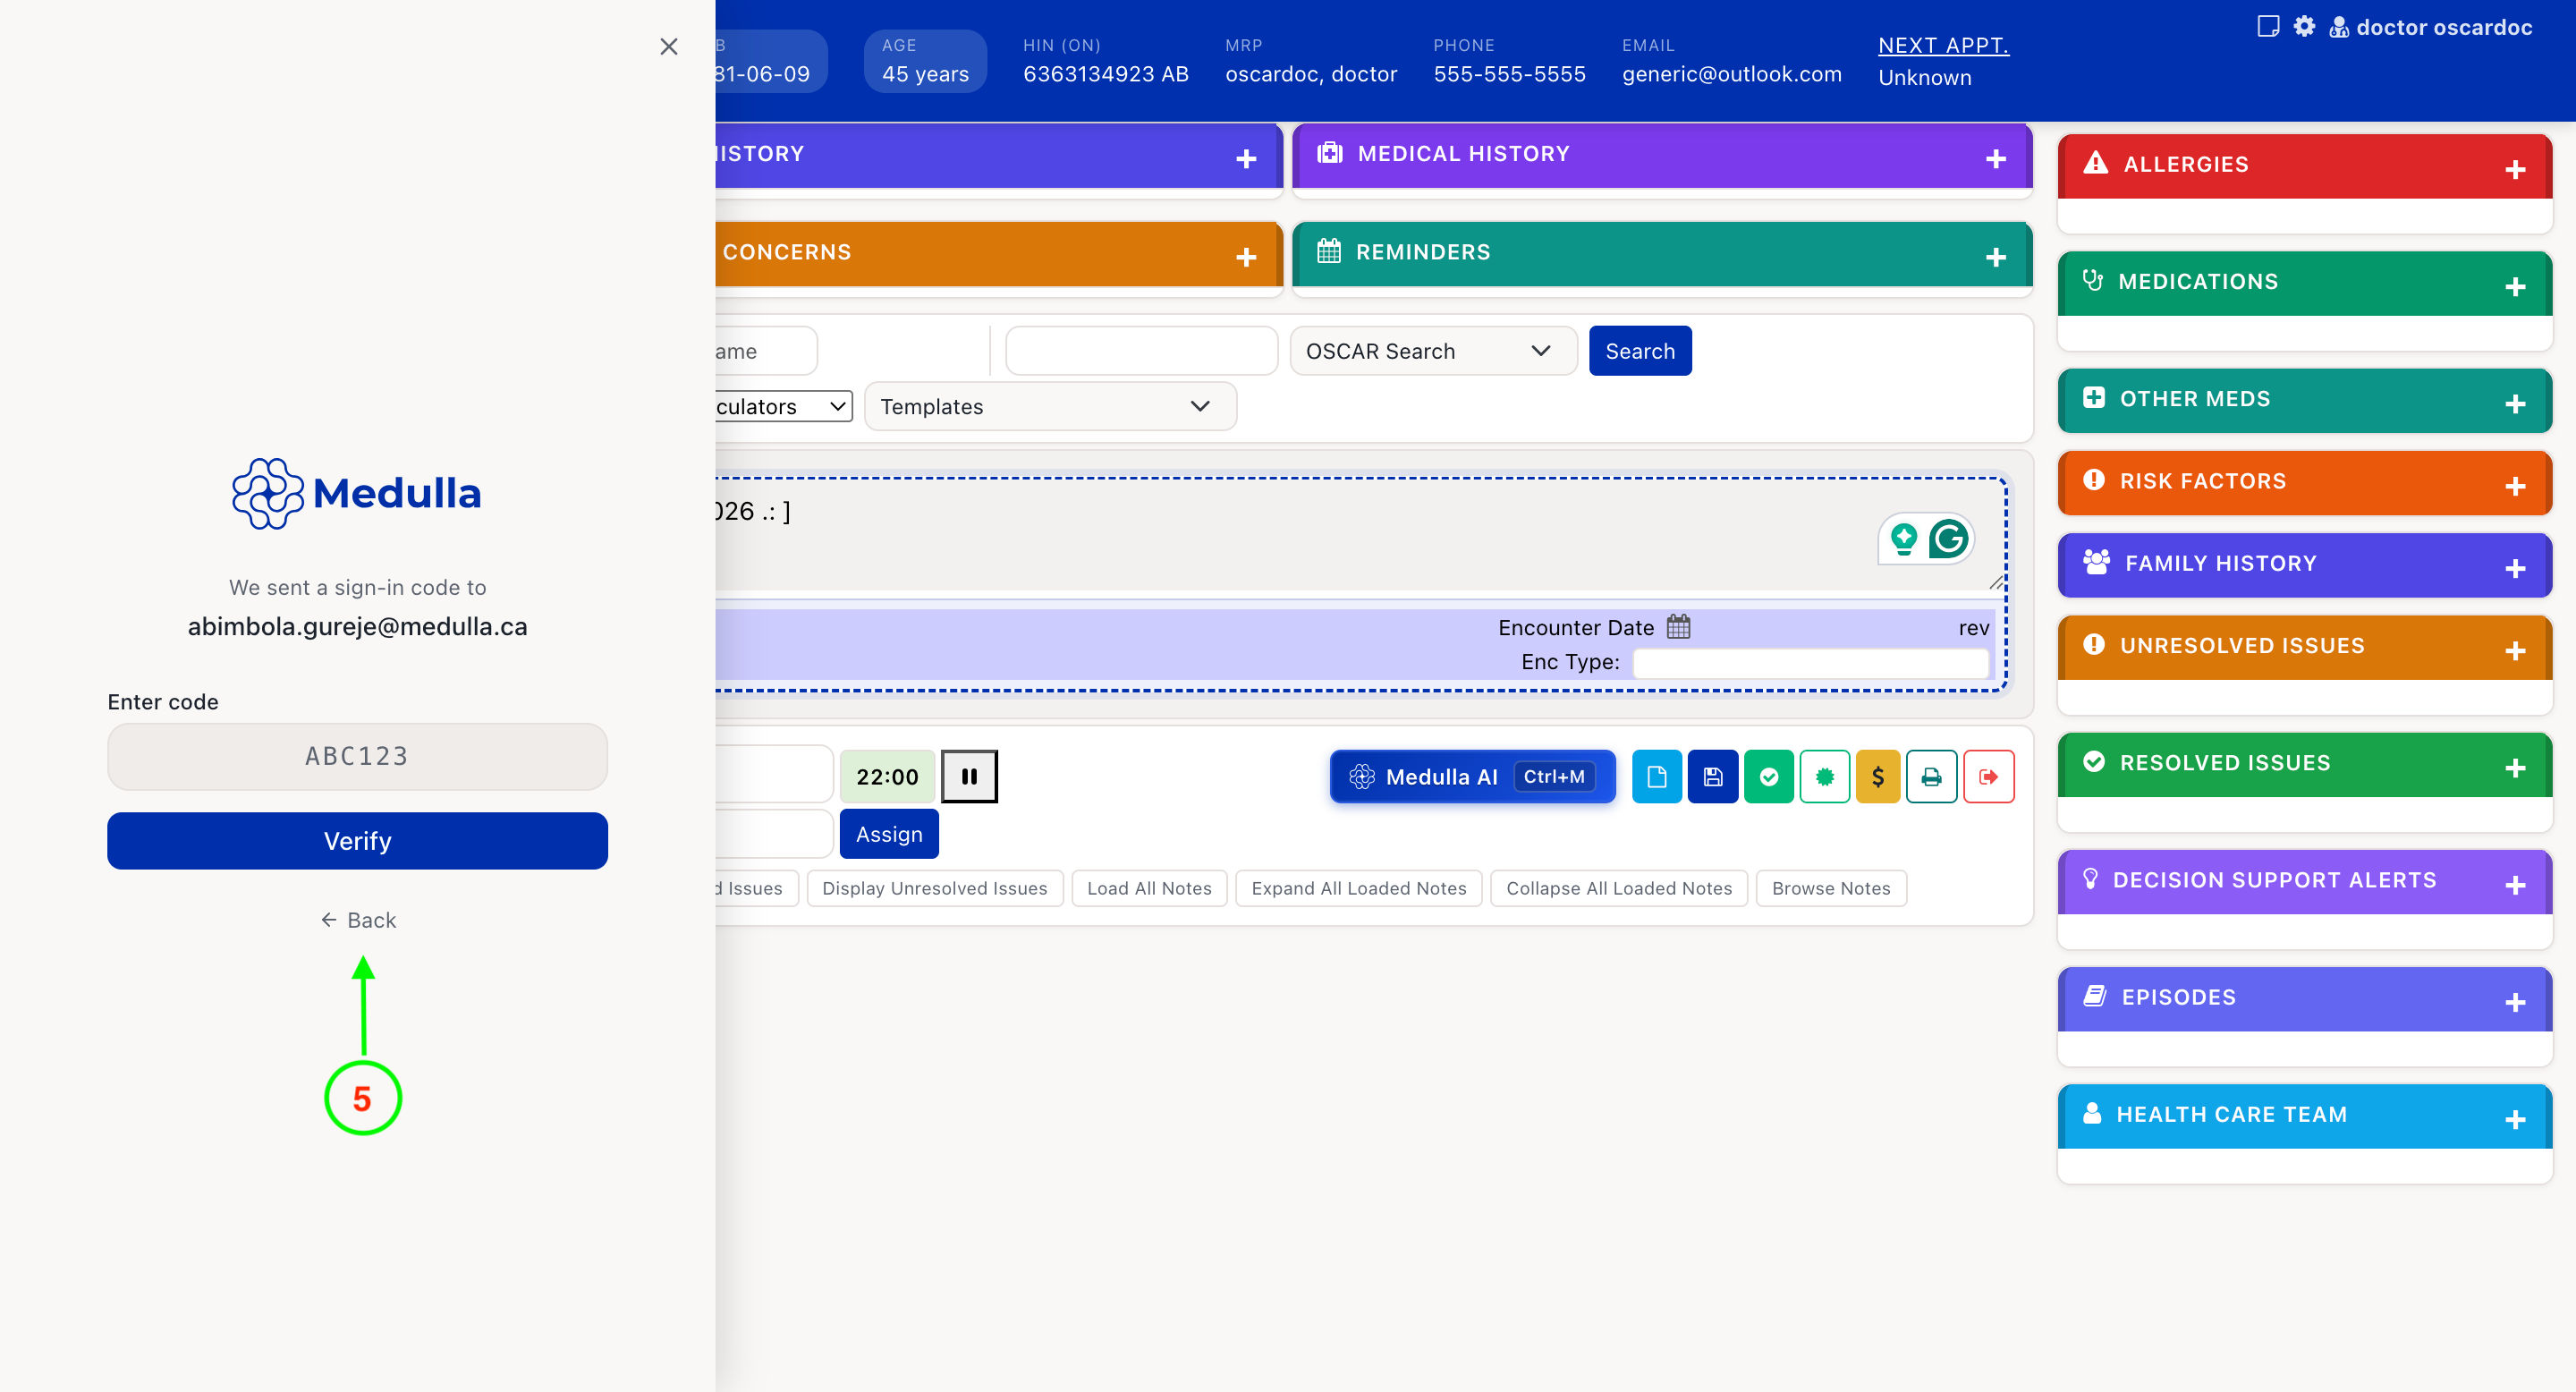
Task: Click the email generic@outlook.com
Action: pyautogui.click(x=1731, y=74)
